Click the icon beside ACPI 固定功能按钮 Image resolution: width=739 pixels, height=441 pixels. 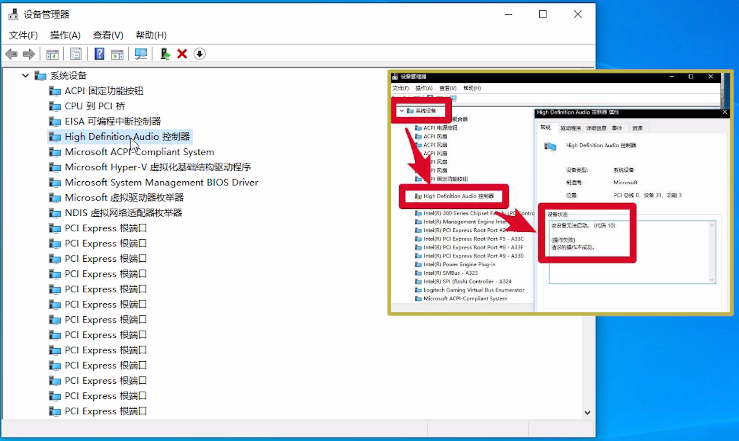coord(55,91)
